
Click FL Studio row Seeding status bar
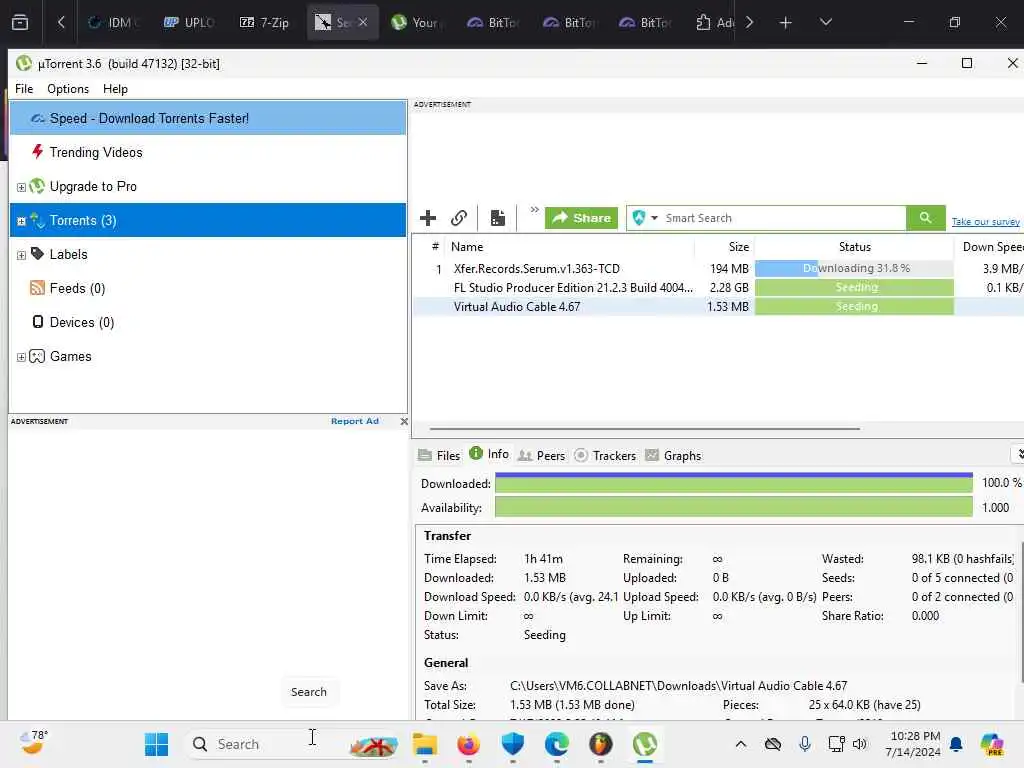coord(854,287)
